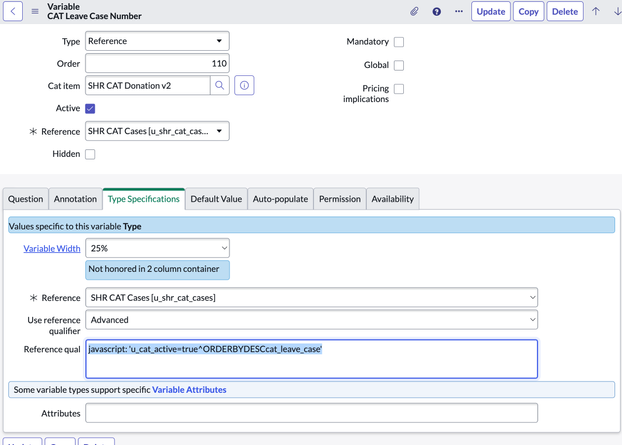Open Use reference qualifier dropdown showing Advanced
This screenshot has height=445, width=622.
tap(311, 320)
